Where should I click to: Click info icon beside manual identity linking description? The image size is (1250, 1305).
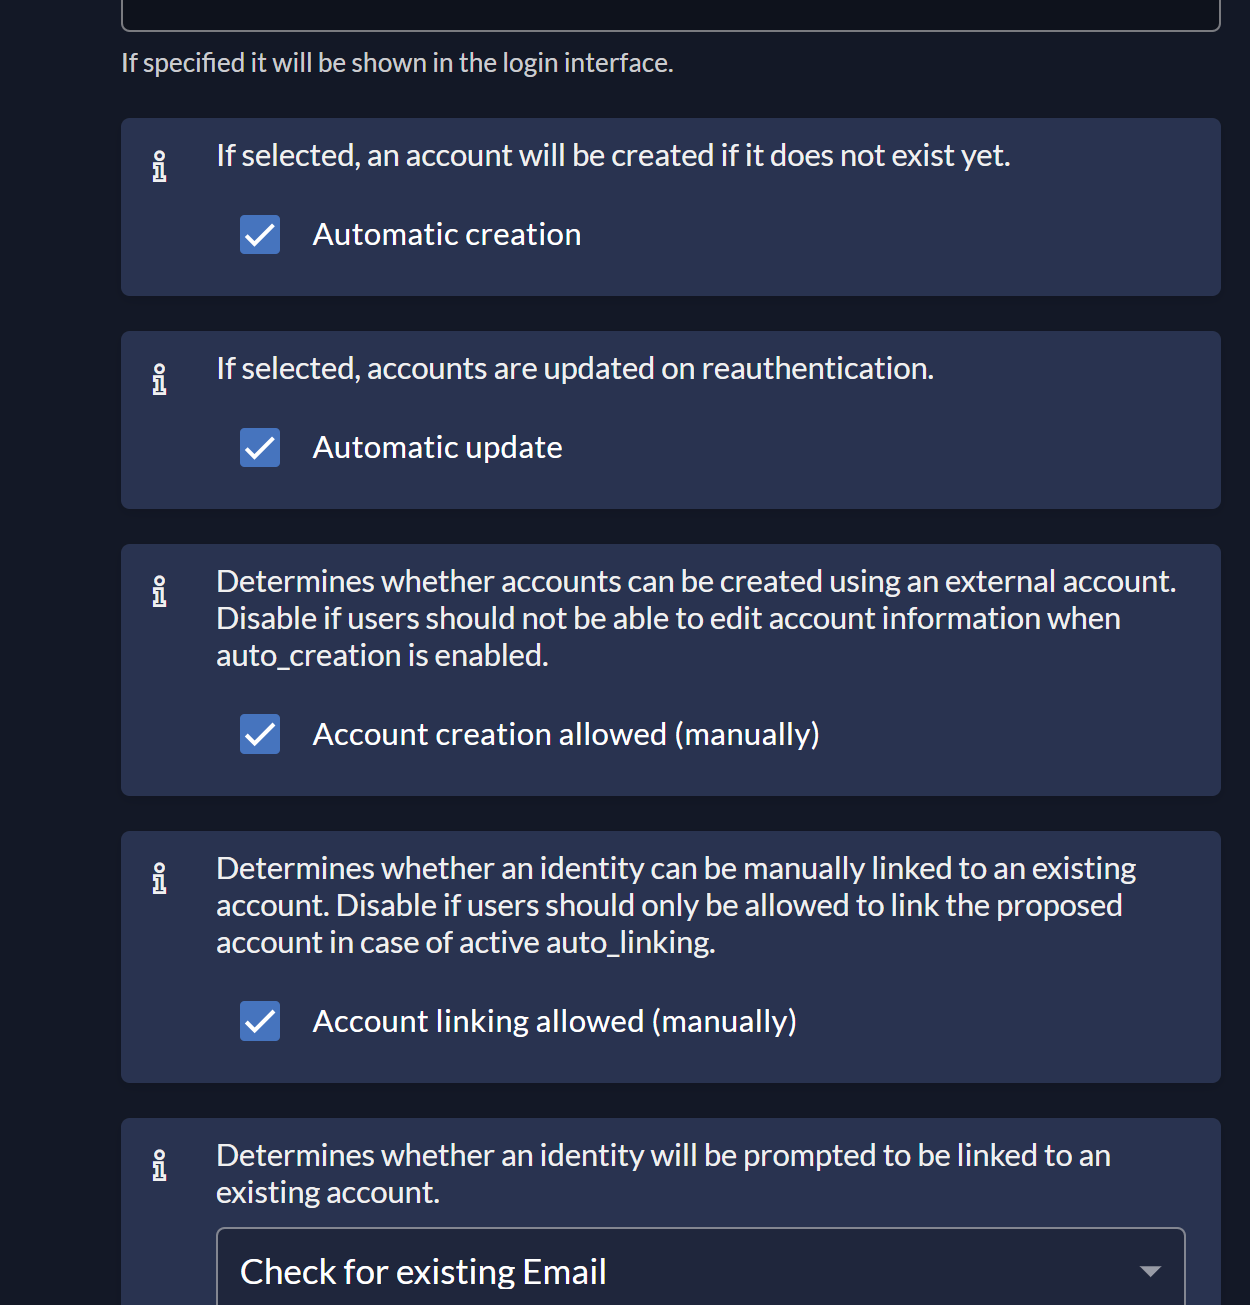(159, 879)
